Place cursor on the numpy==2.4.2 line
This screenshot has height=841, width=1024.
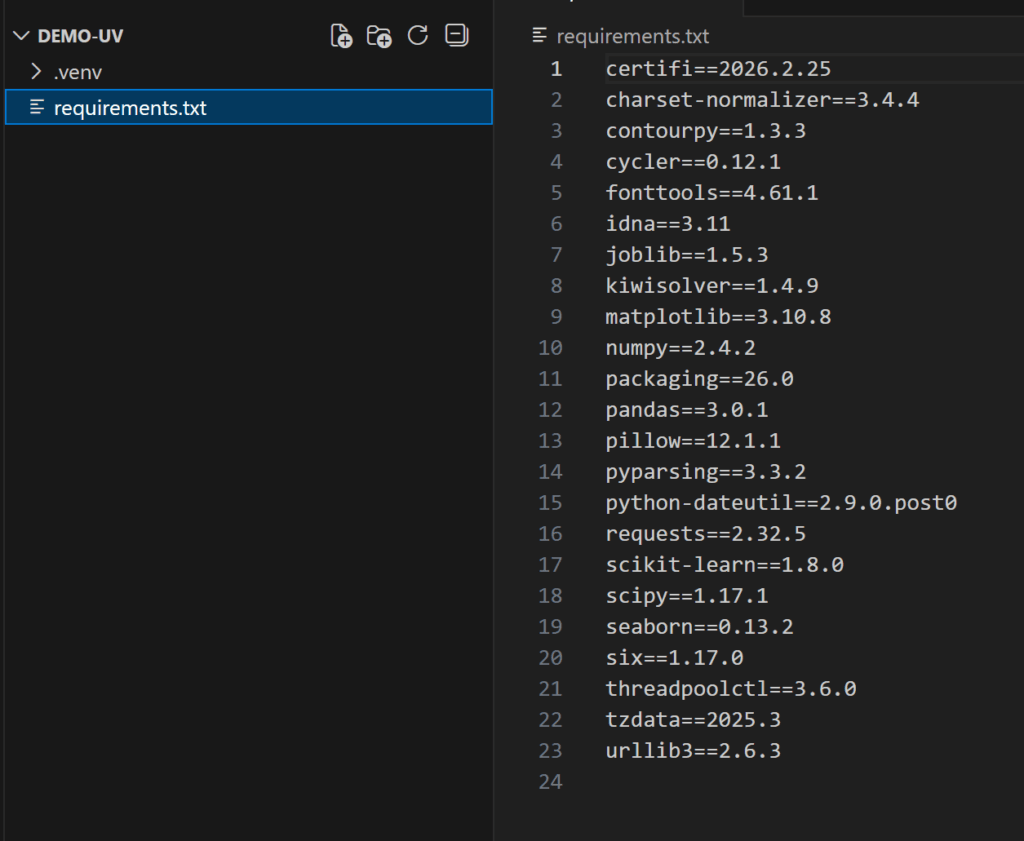[680, 348]
